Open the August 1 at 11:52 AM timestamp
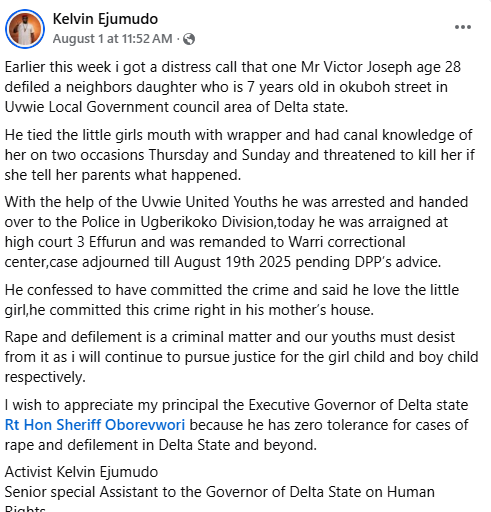The image size is (491, 512). point(112,39)
